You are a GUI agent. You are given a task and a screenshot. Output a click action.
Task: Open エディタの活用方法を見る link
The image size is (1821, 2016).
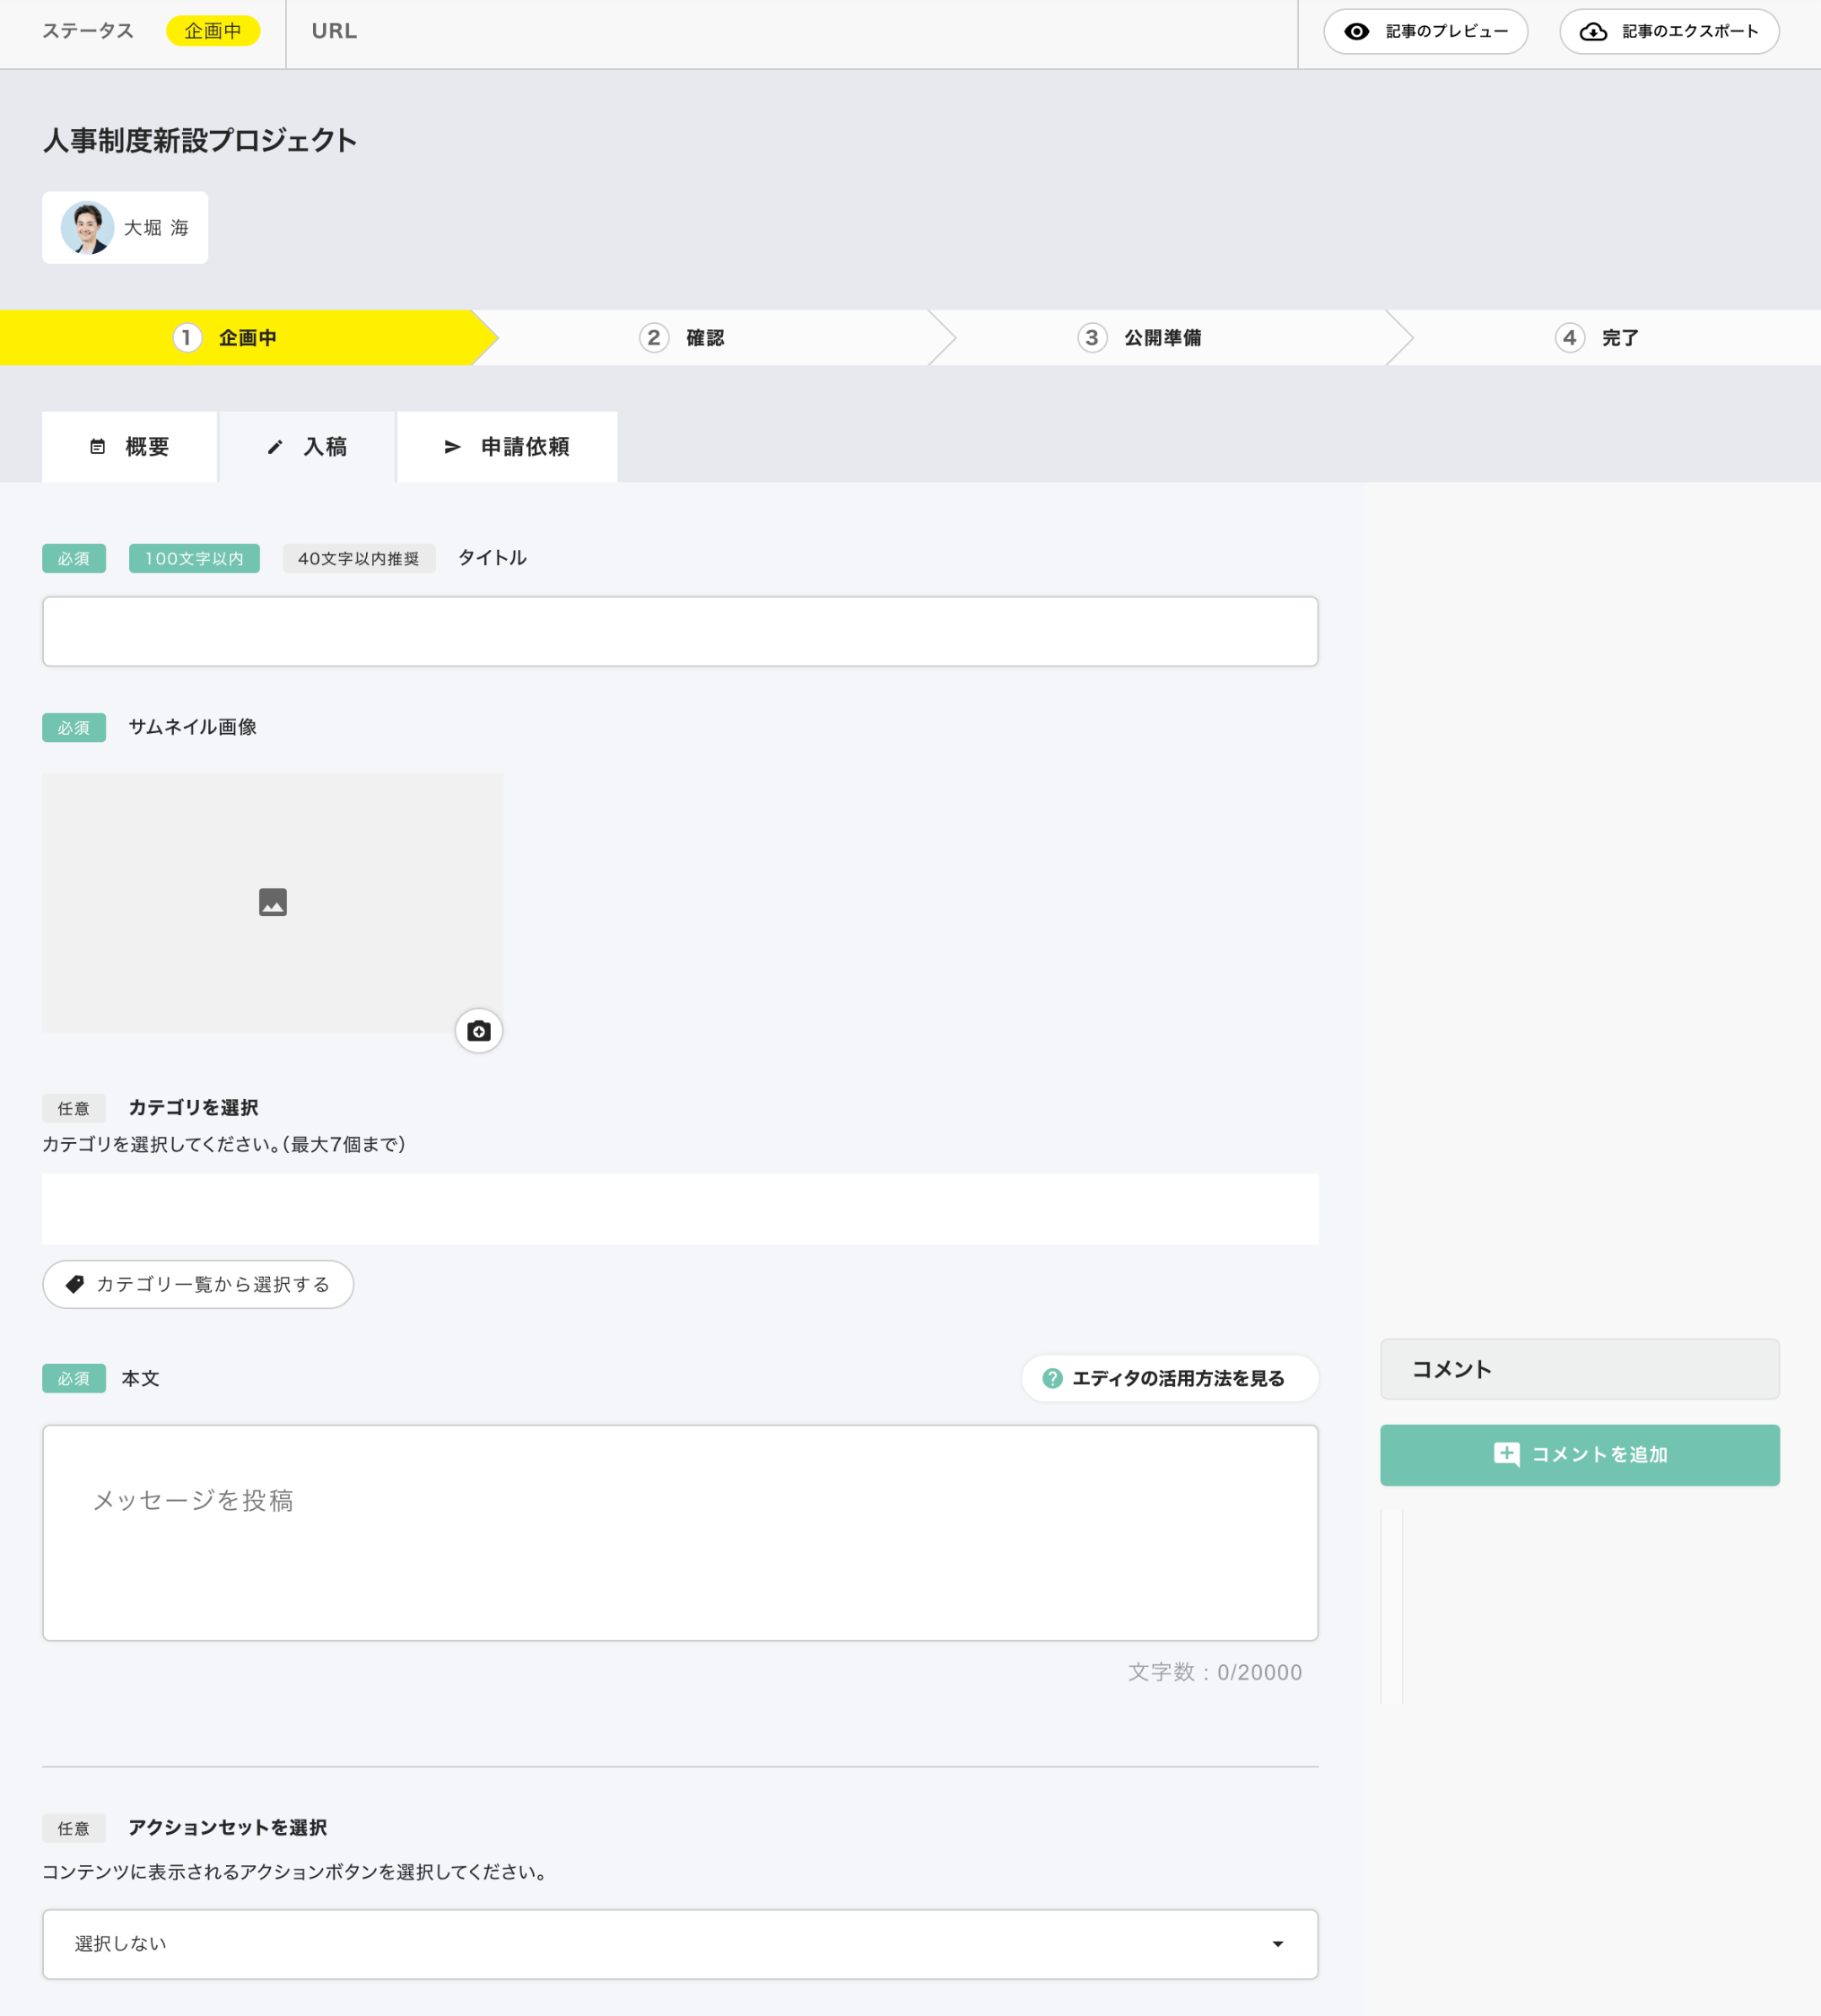click(1169, 1378)
